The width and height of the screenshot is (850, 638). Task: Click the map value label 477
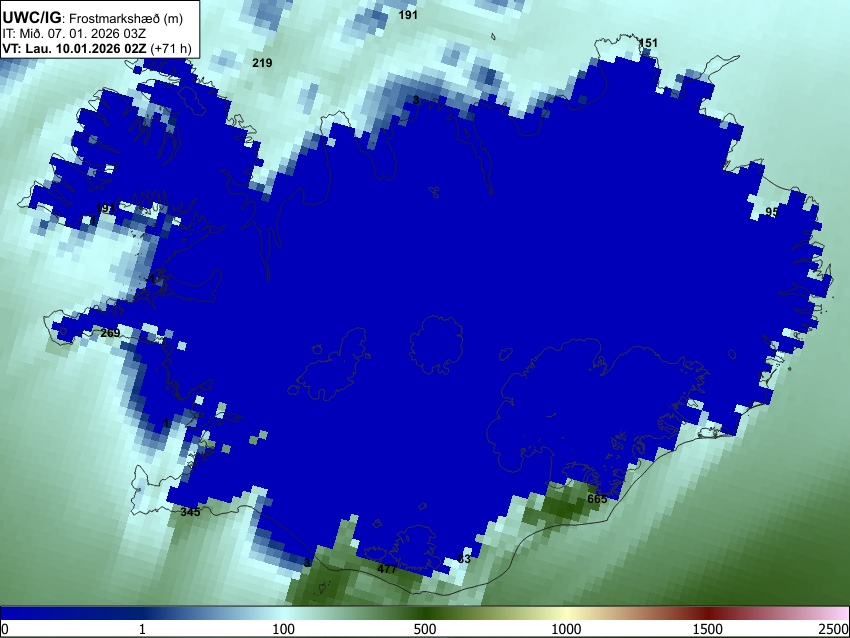tap(387, 569)
